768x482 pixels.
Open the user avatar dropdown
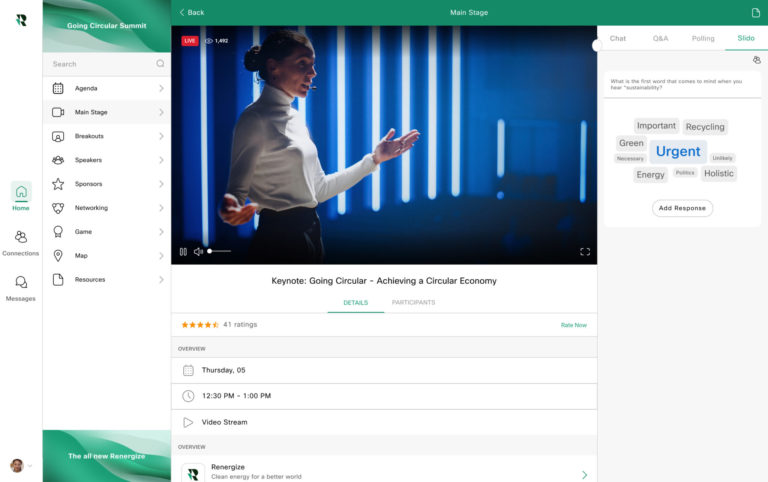(x=20, y=465)
